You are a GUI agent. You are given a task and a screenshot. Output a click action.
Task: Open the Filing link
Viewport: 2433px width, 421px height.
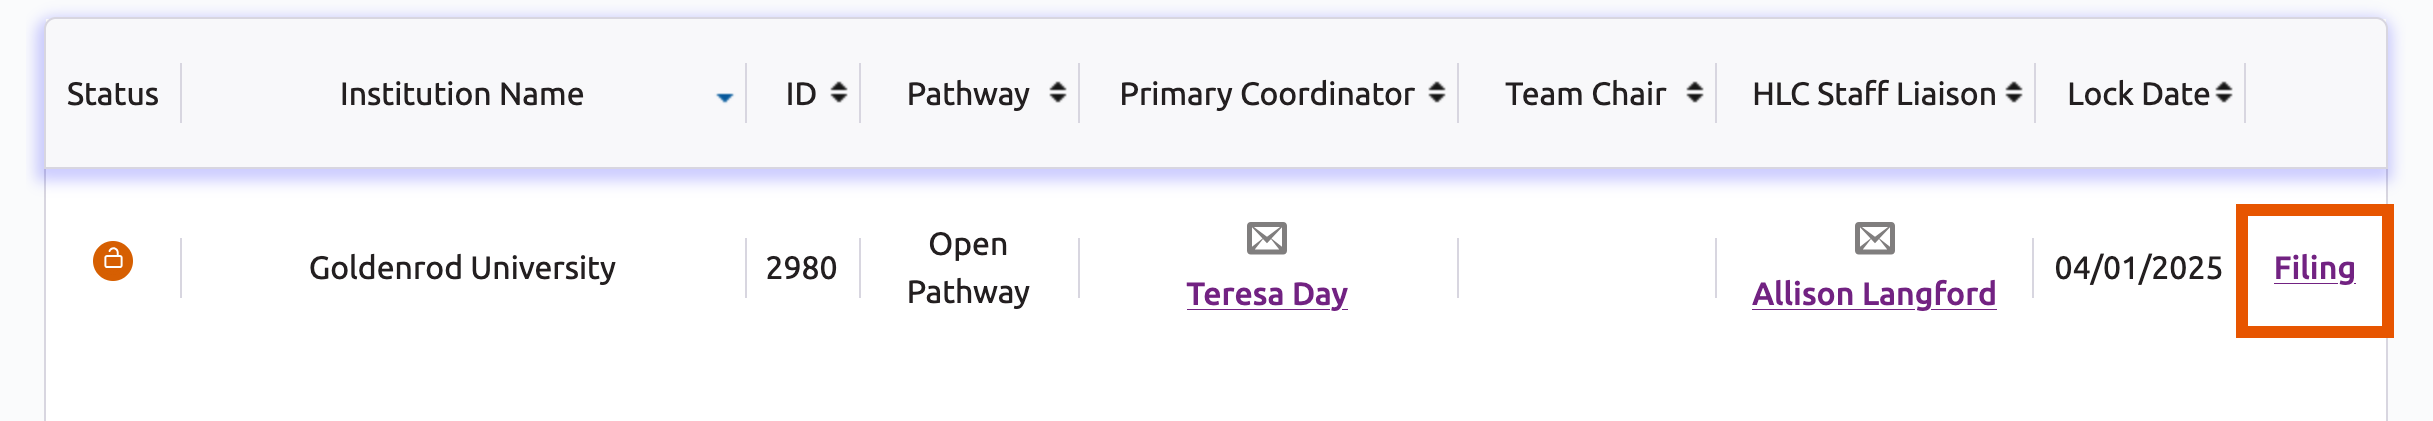point(2314,268)
